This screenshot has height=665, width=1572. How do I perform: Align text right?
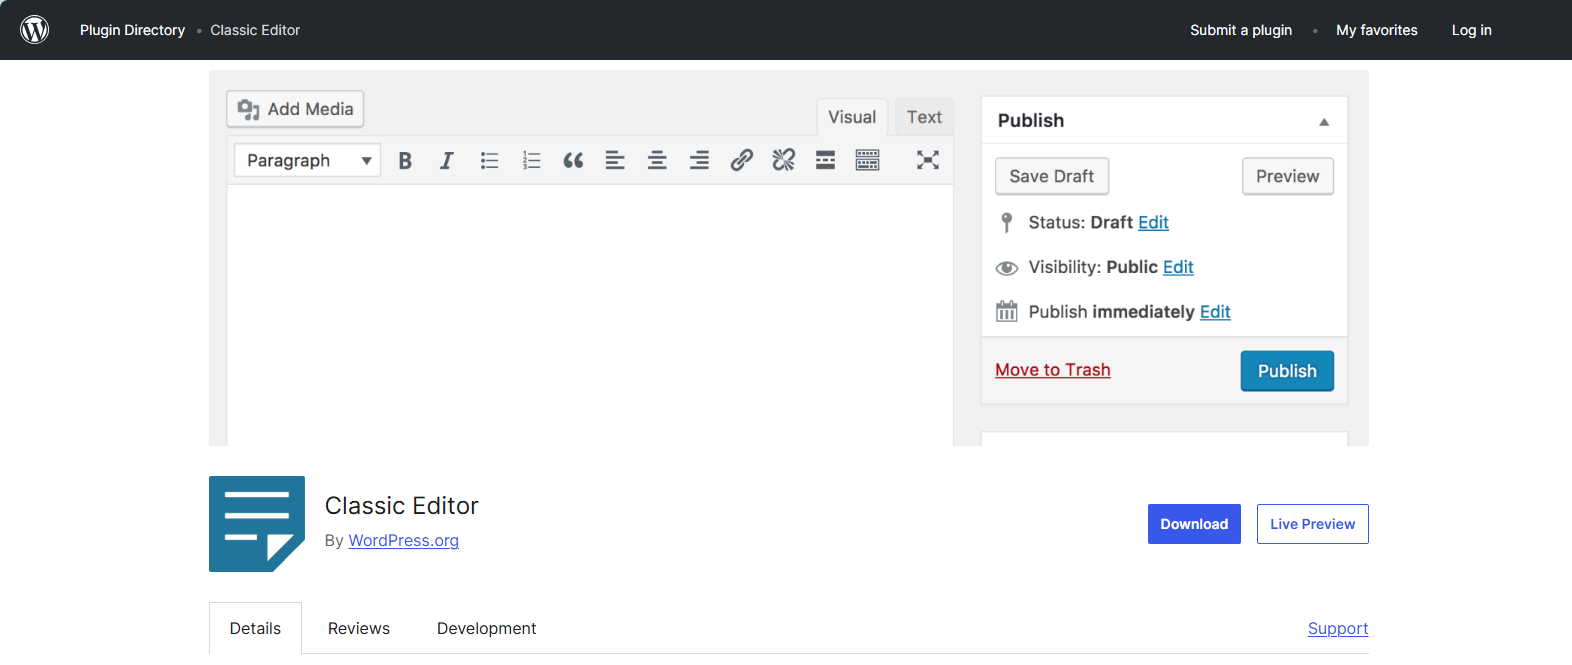pyautogui.click(x=699, y=160)
